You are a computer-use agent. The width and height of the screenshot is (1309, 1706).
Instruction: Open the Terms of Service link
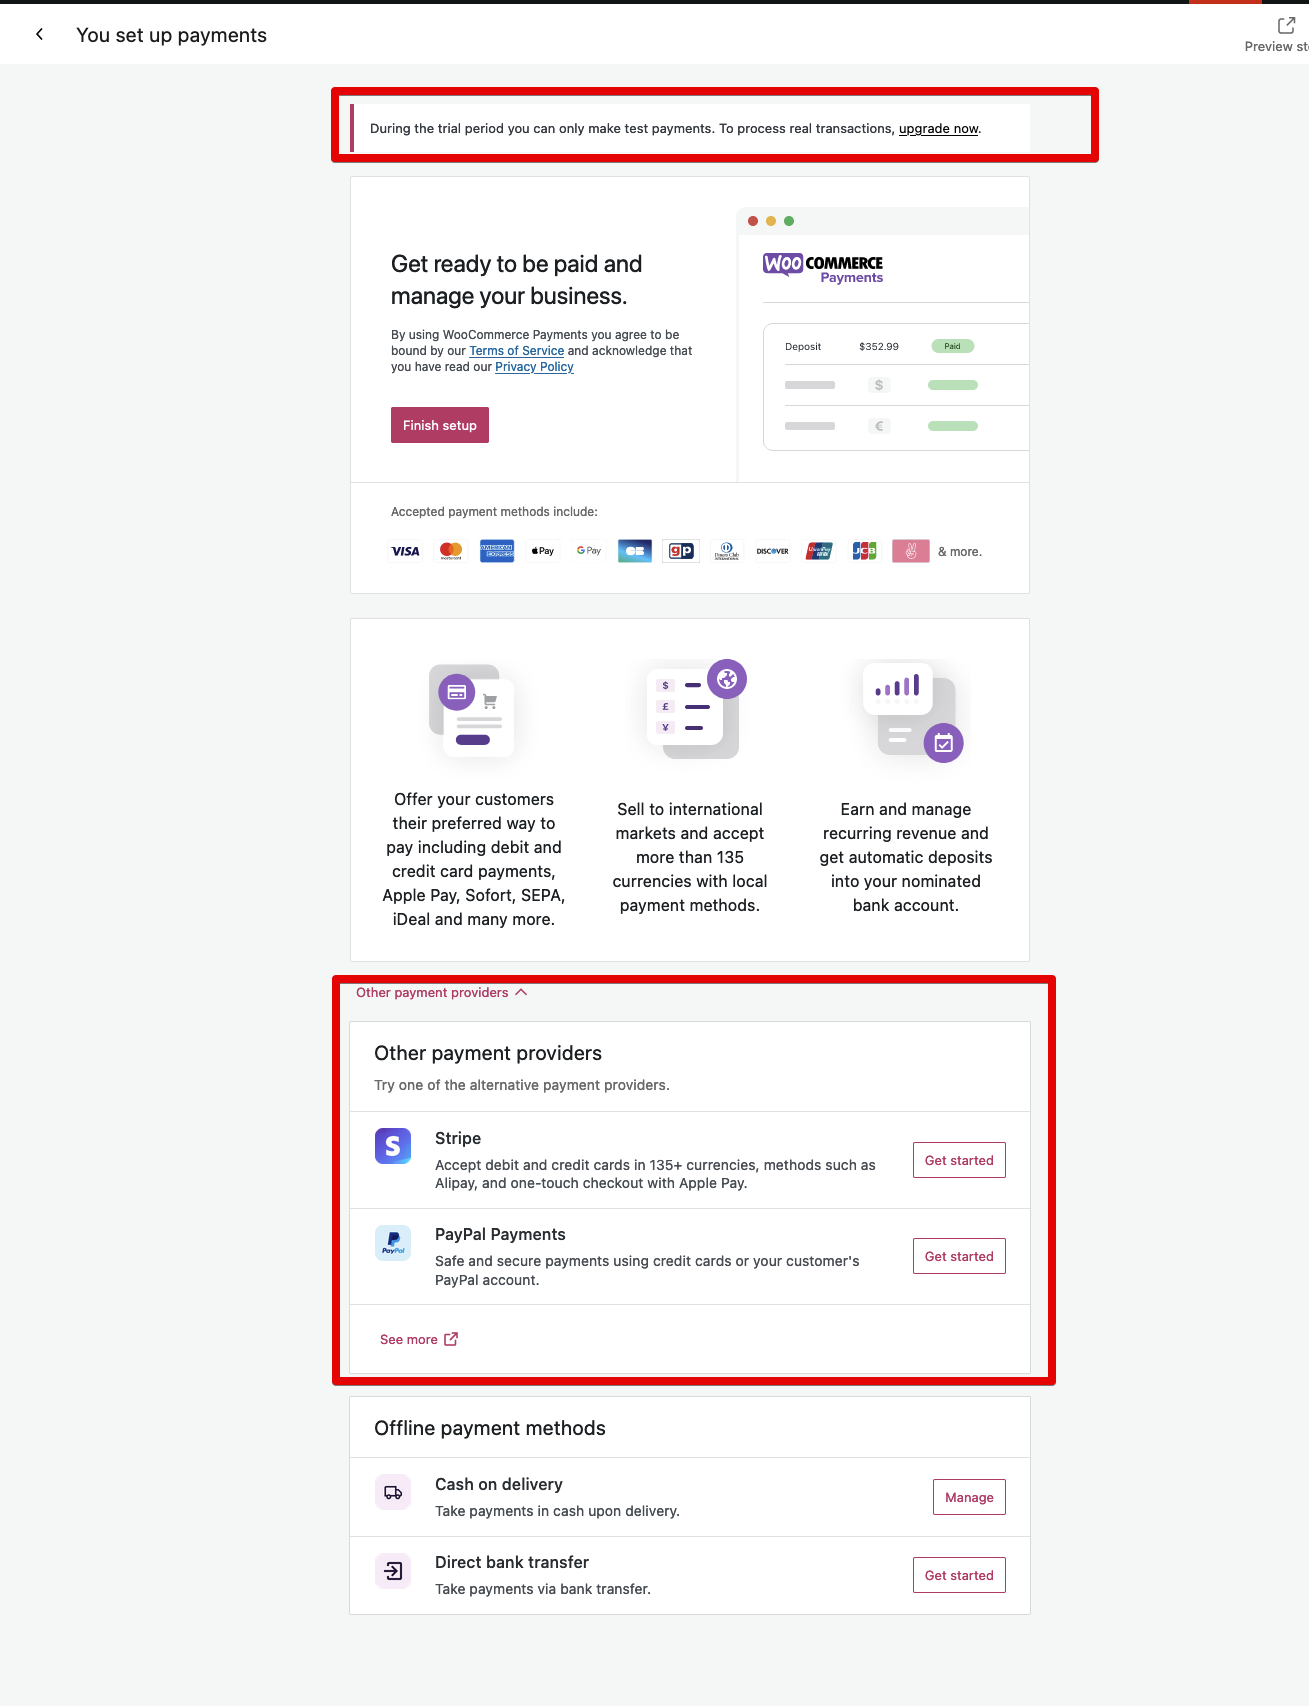(516, 350)
